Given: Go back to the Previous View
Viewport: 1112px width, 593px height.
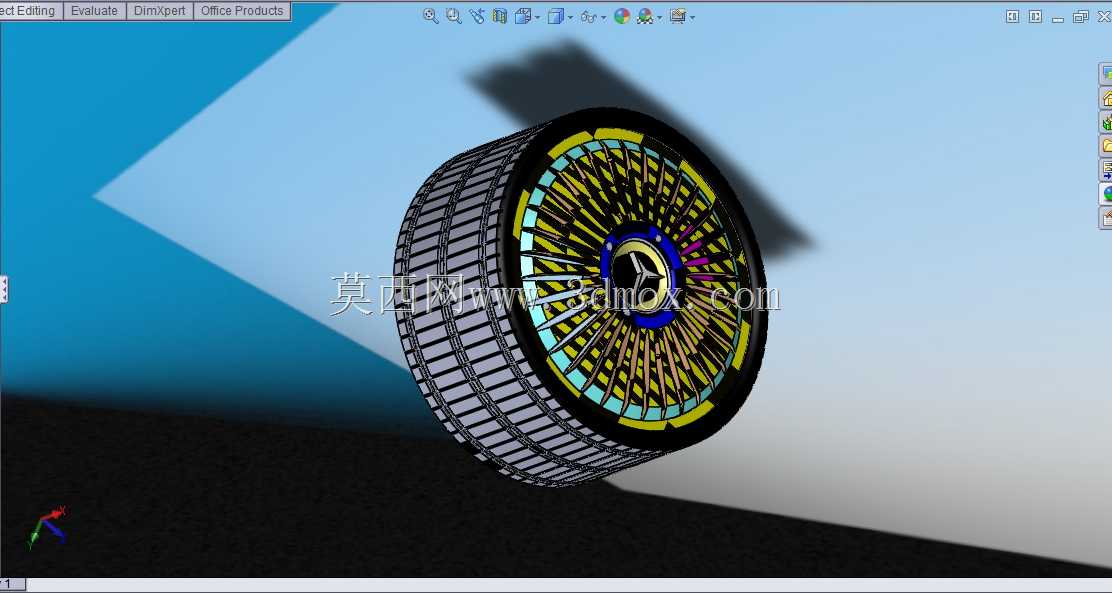Looking at the screenshot, I should (x=477, y=16).
